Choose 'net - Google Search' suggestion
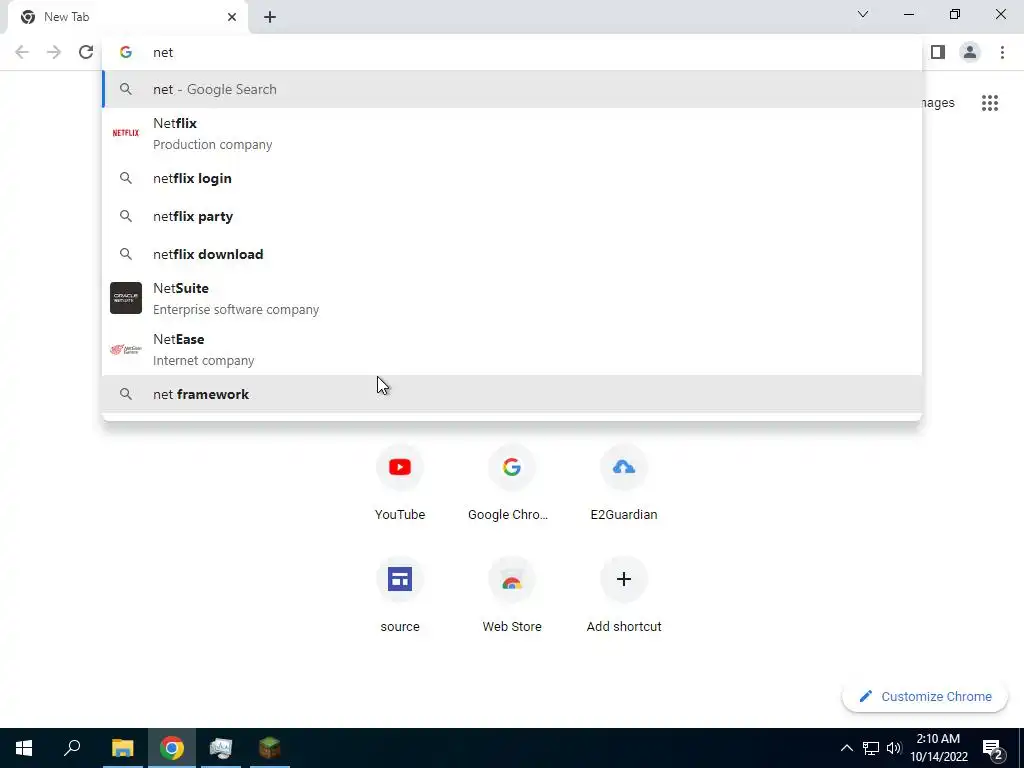Viewport: 1024px width, 768px height. [x=511, y=89]
